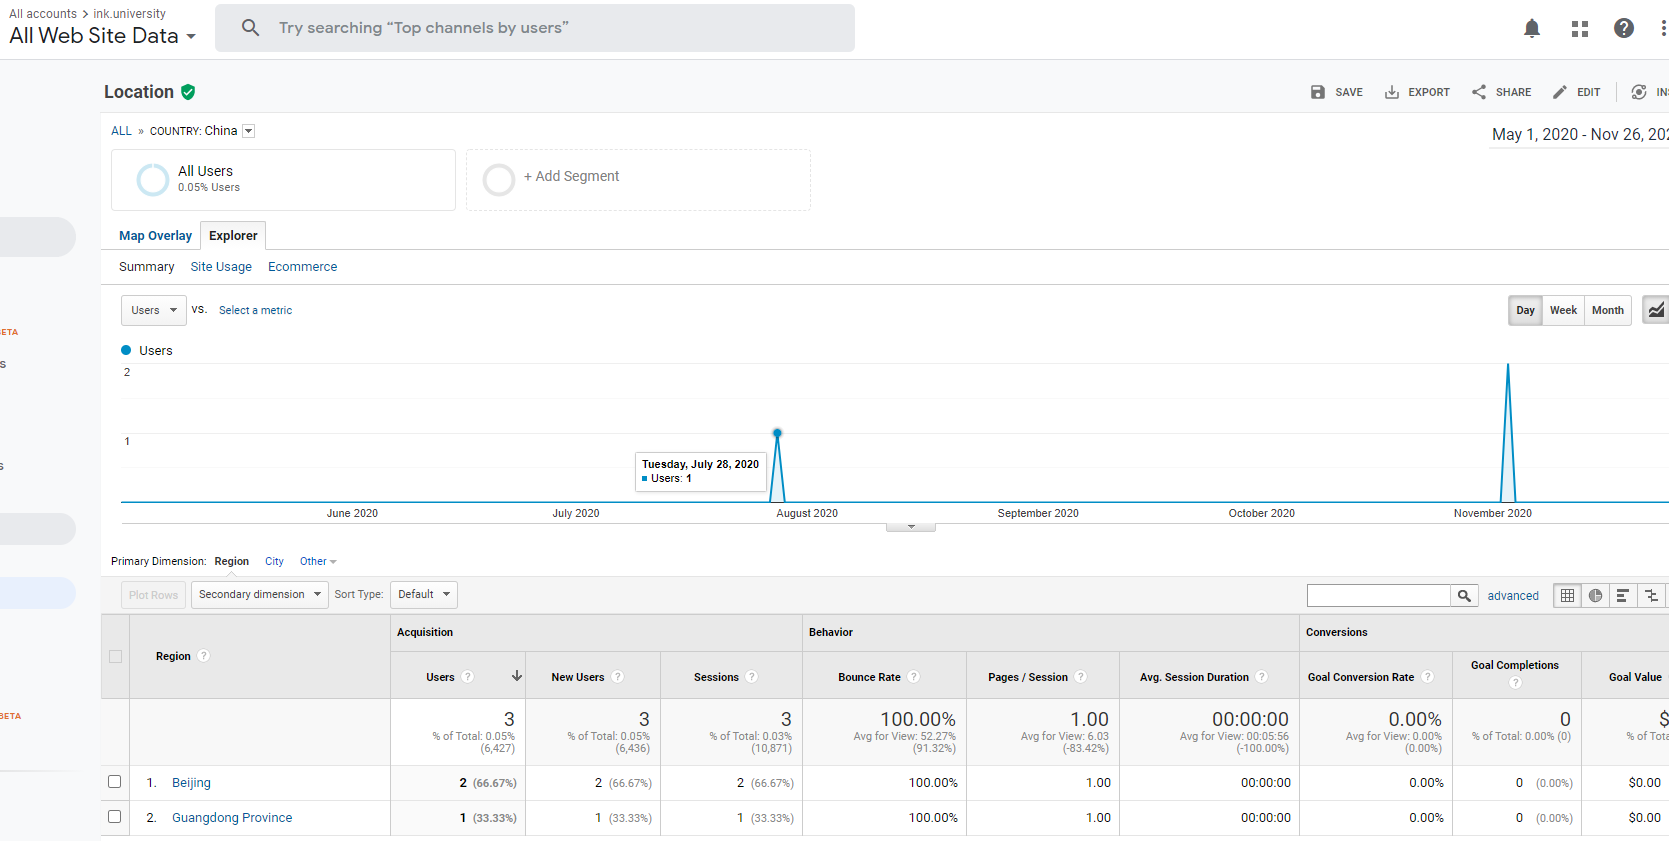Click the help question mark icon
Image resolution: width=1669 pixels, height=841 pixels.
pos(1623,28)
